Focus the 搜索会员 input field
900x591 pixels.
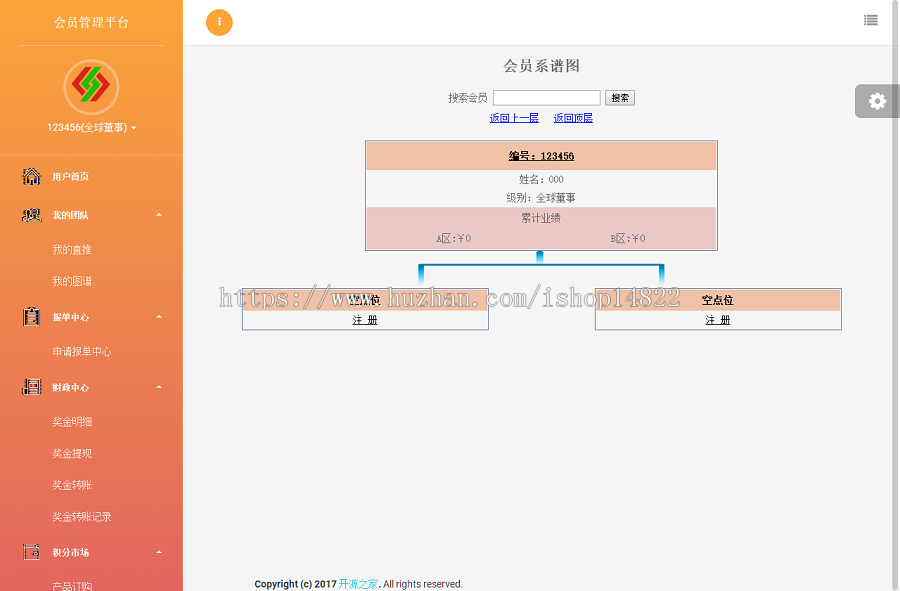pos(546,98)
